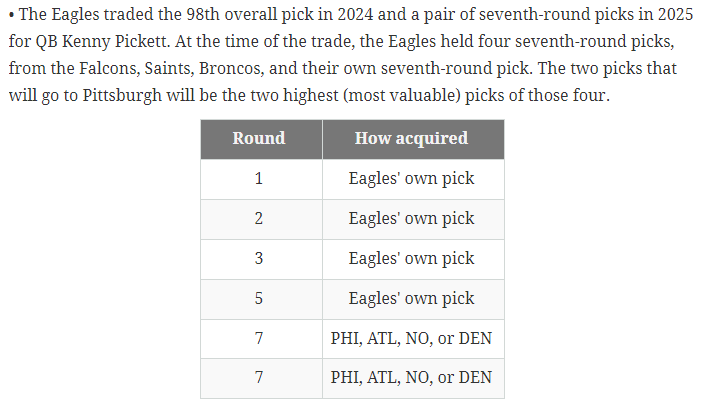This screenshot has height=405, width=708.
Task: Select the Round 3 number cell
Action: point(259,259)
